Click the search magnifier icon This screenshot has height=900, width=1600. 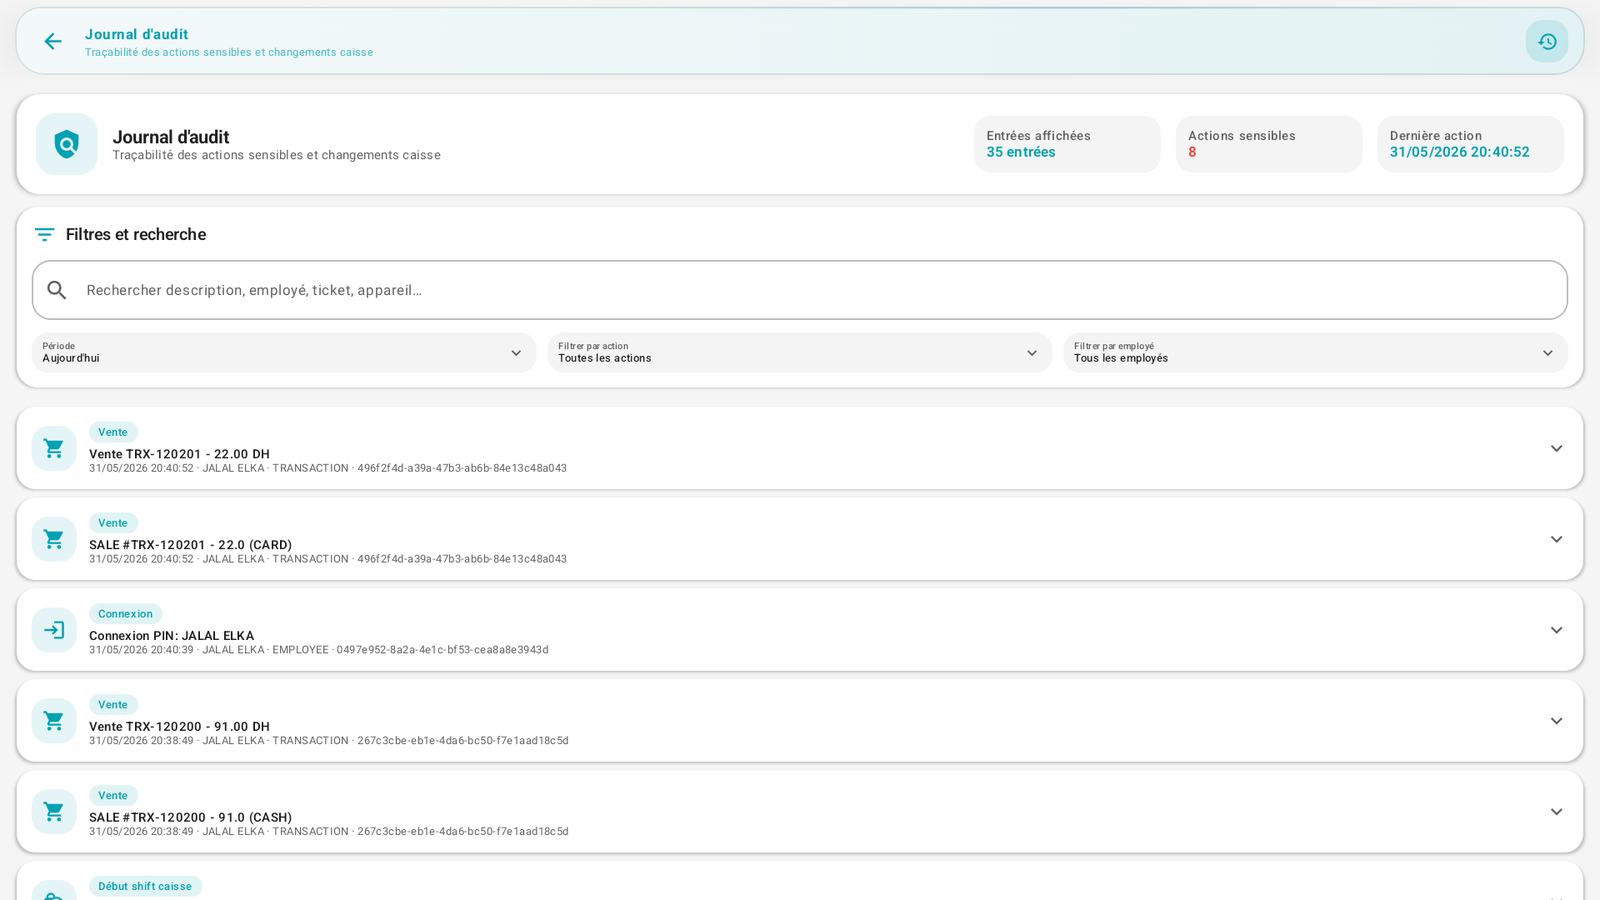57,290
